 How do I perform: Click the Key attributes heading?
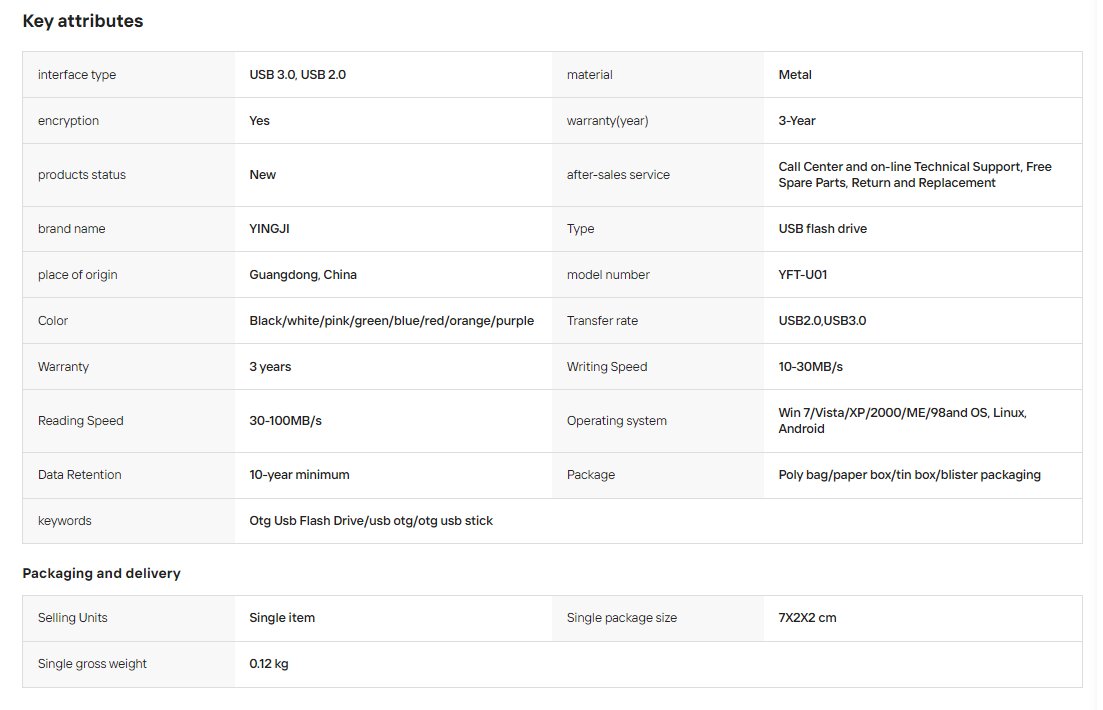[x=82, y=21]
